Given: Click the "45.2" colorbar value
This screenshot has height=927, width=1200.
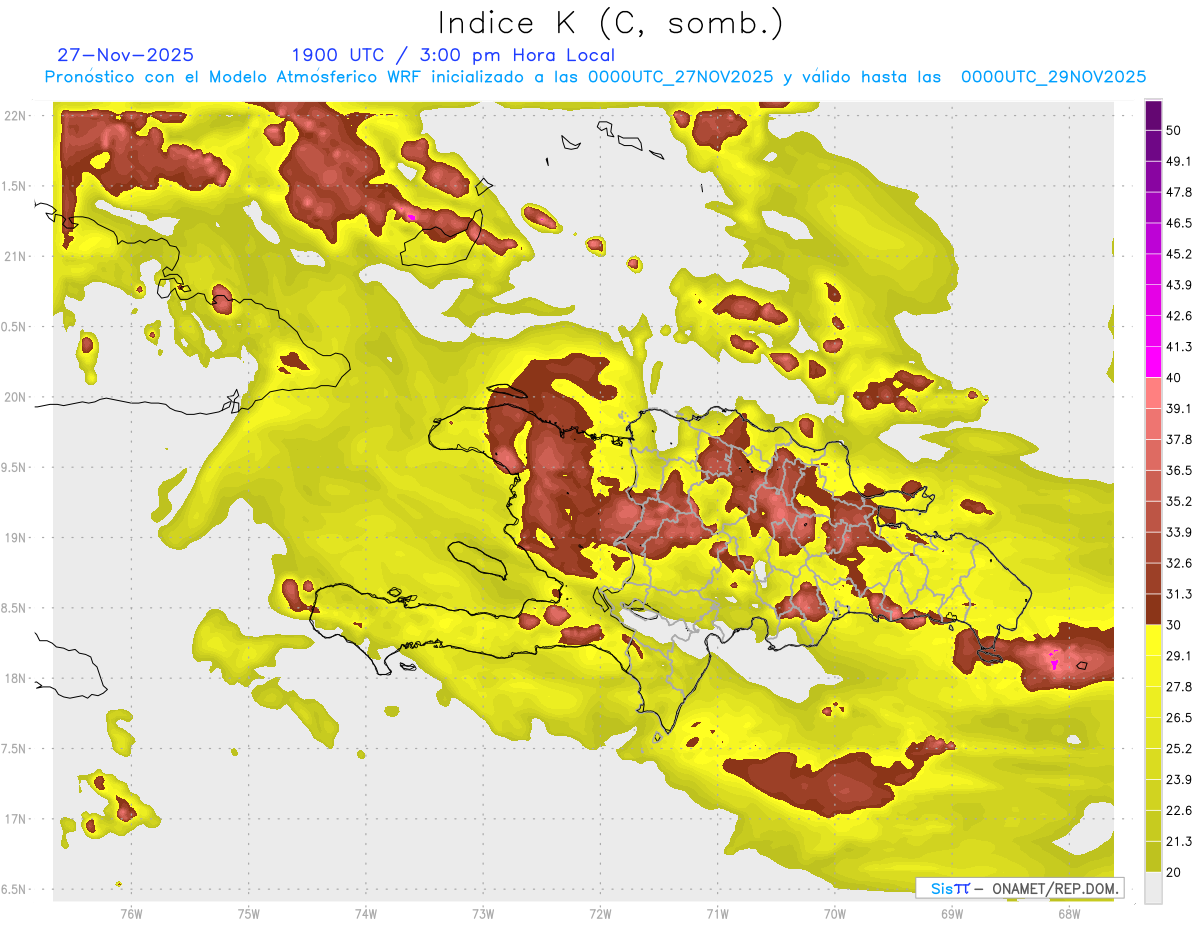Looking at the screenshot, I should [1179, 254].
